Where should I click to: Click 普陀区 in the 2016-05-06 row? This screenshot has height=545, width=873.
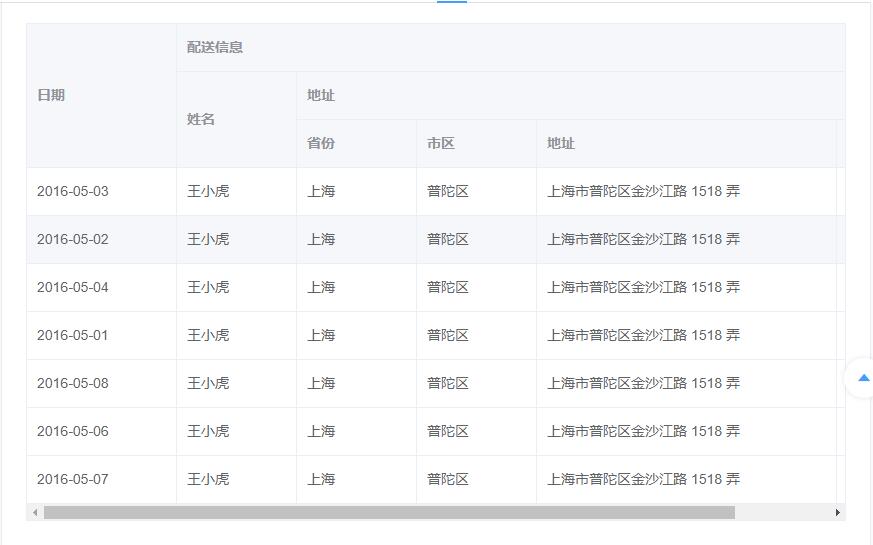pos(448,431)
